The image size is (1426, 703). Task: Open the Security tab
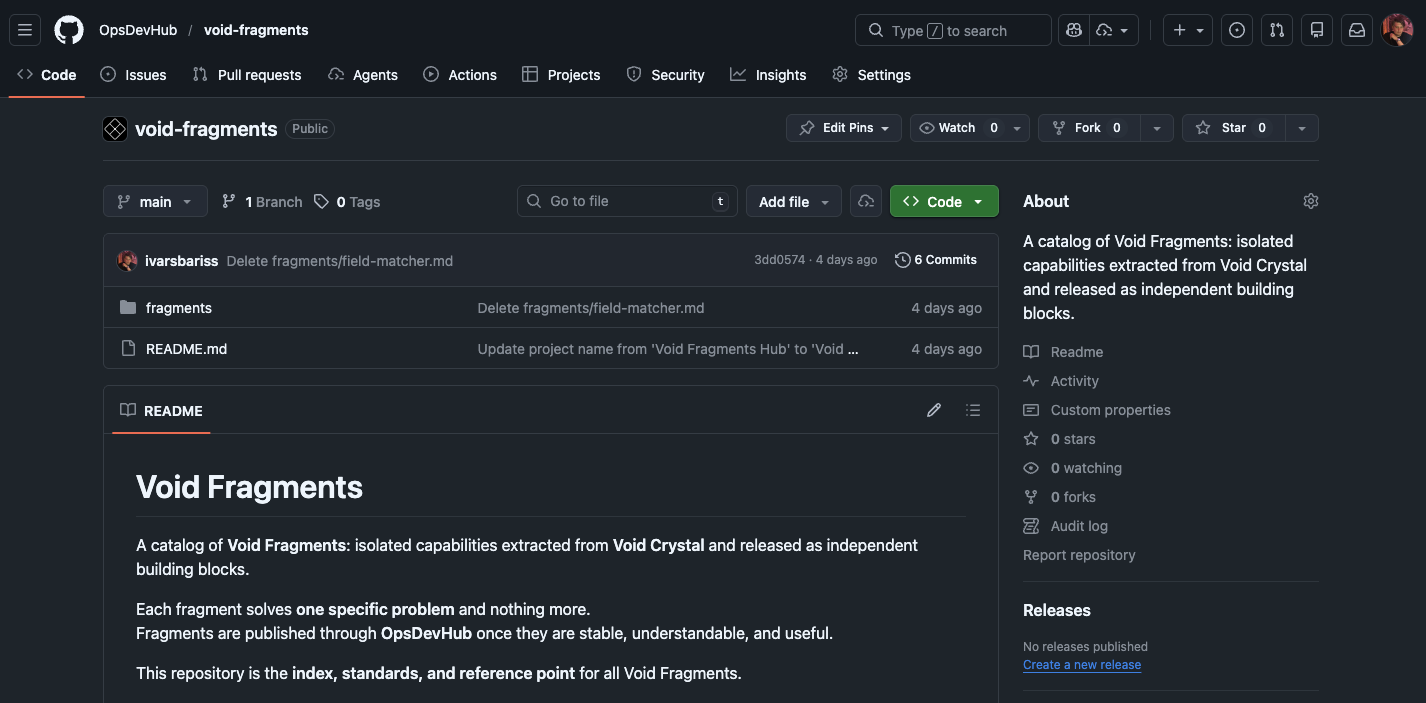pyautogui.click(x=665, y=75)
